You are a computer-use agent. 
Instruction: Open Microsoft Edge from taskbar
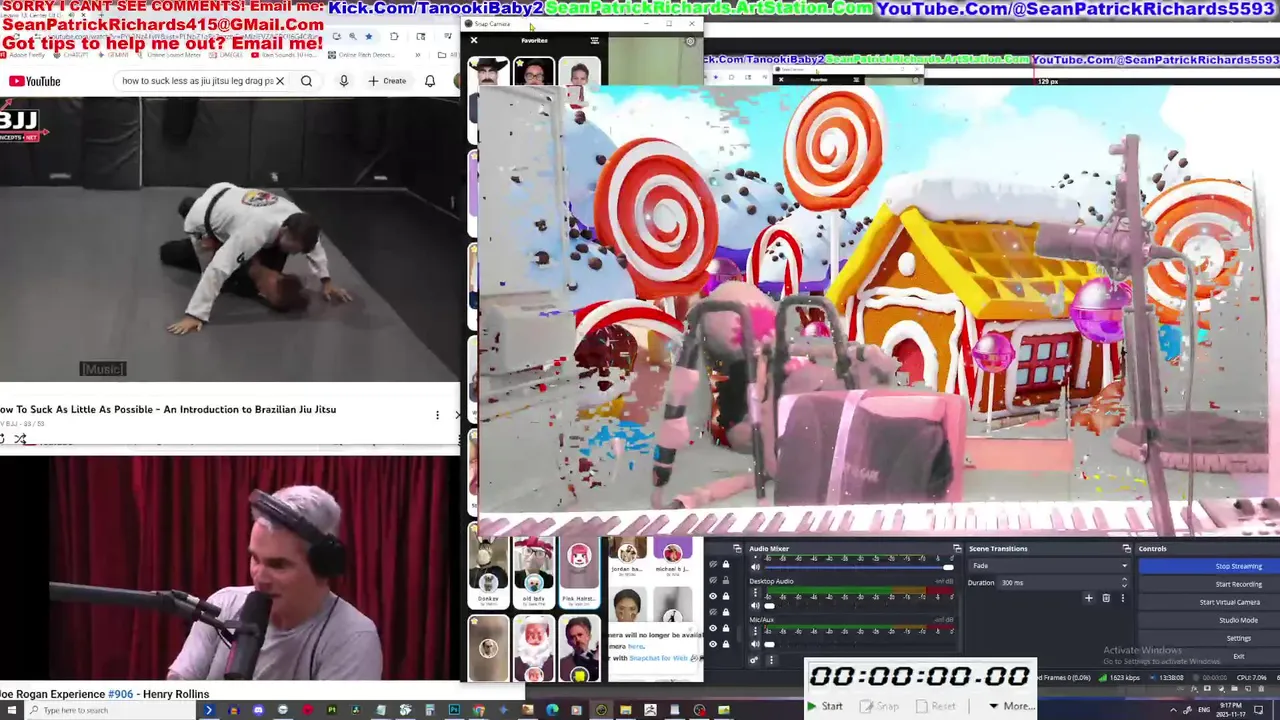coord(552,710)
